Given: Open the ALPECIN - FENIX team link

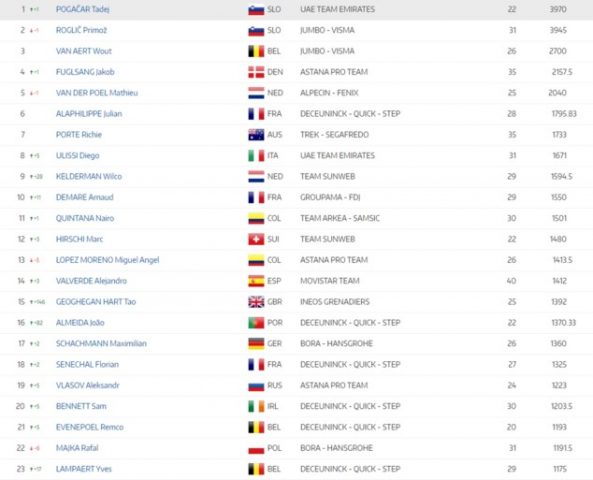Looking at the screenshot, I should pos(329,93).
